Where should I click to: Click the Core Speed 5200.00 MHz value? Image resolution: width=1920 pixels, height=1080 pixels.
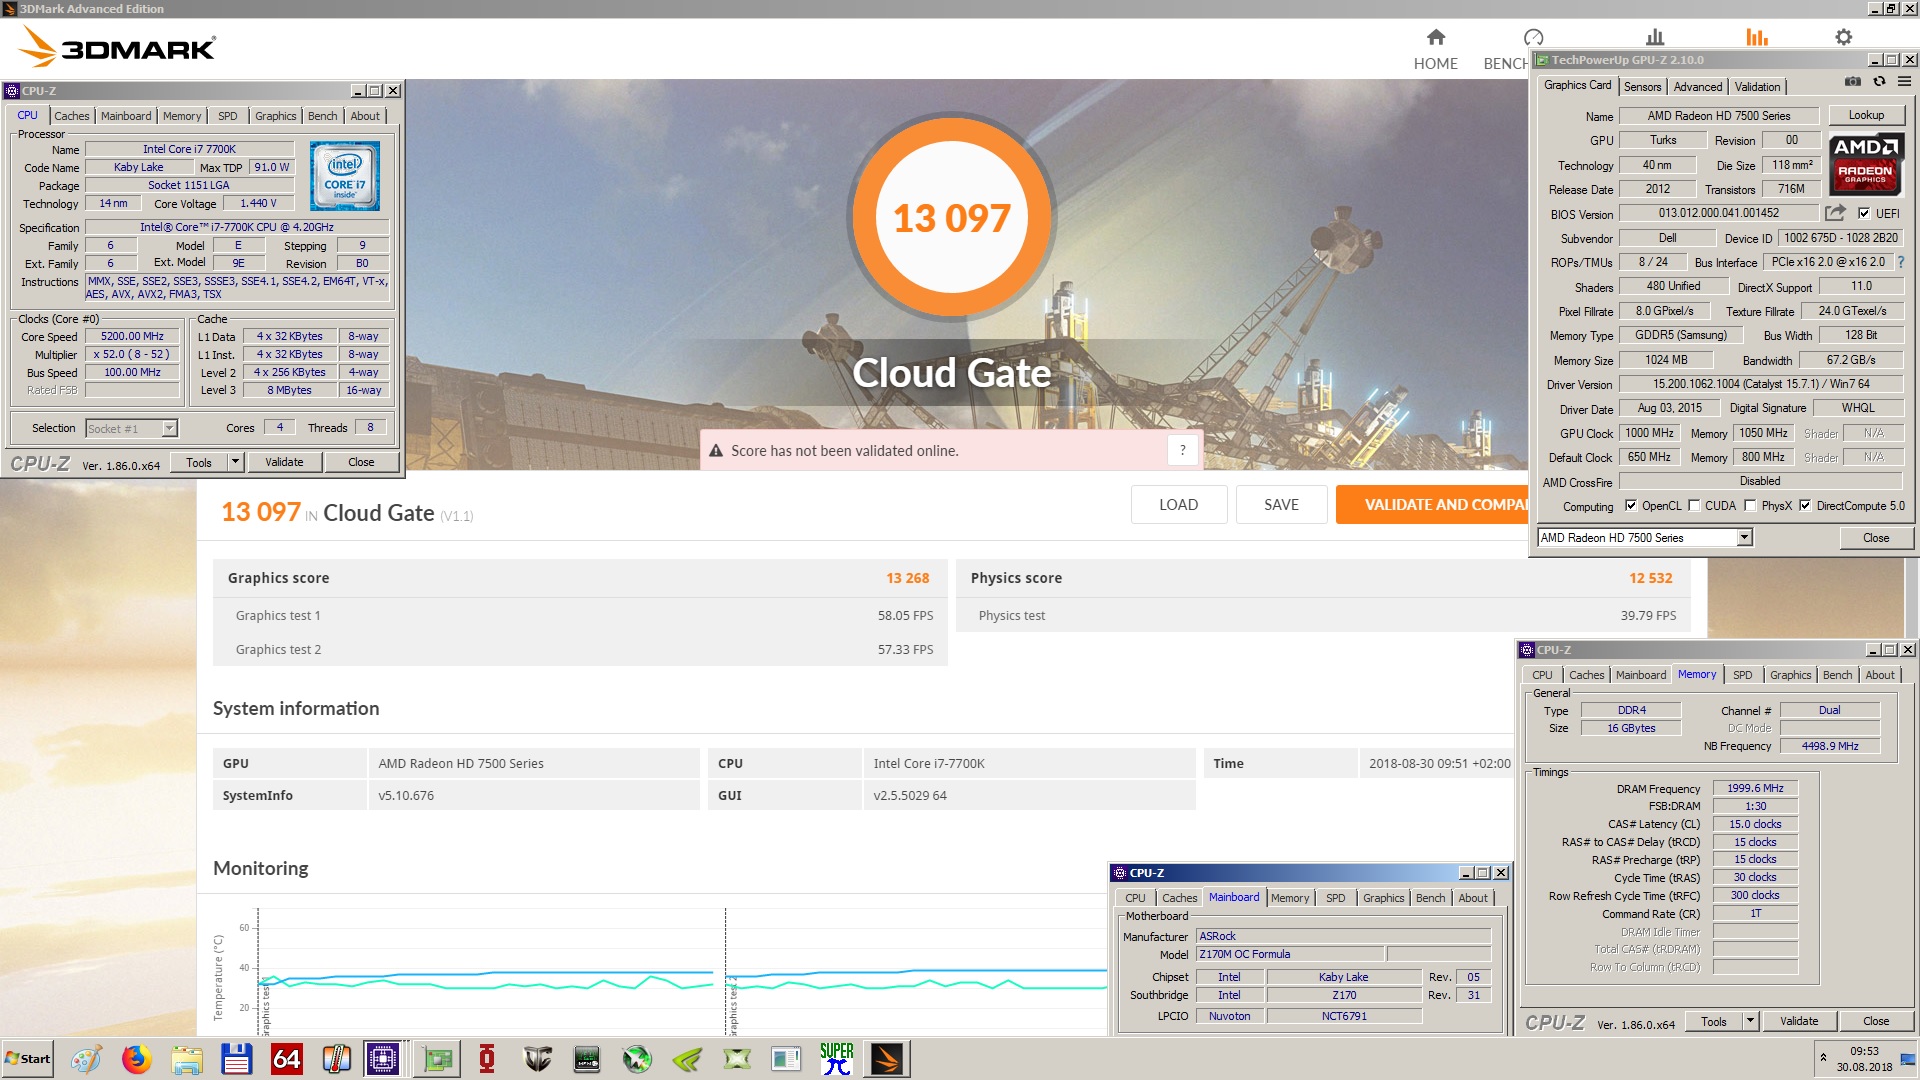click(132, 336)
